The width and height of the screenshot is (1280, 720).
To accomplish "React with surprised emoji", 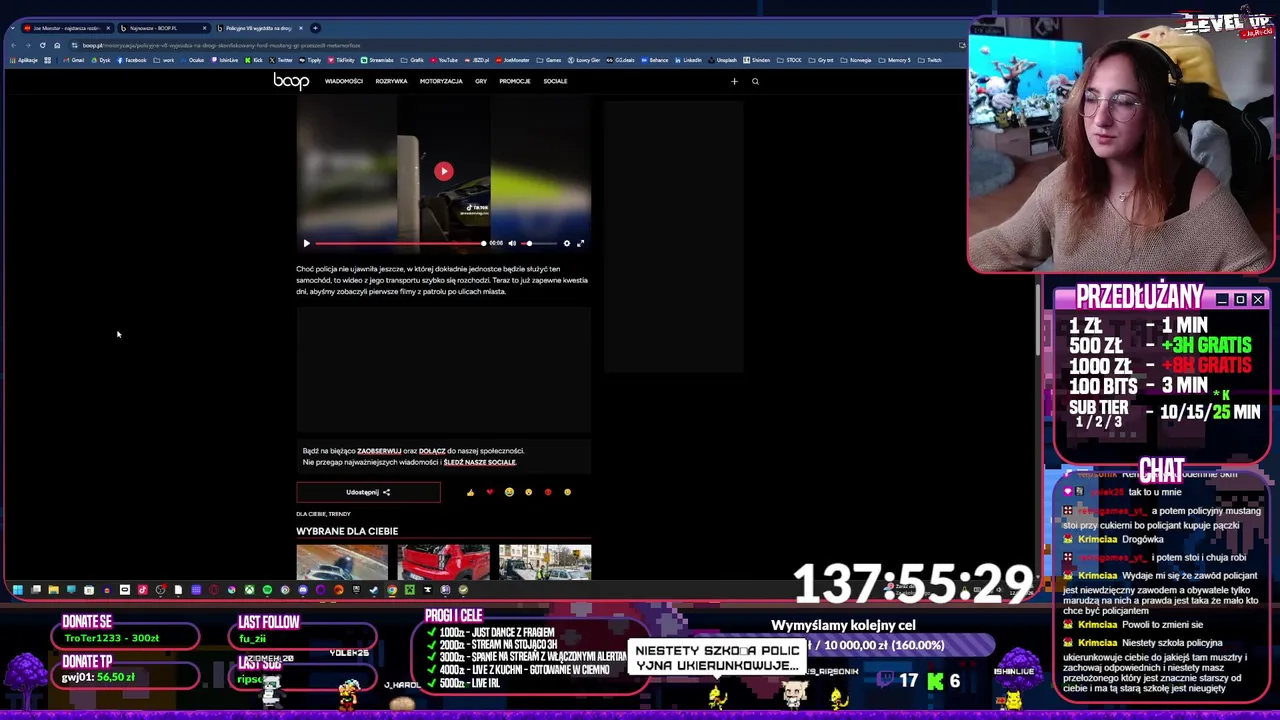I will click(528, 492).
